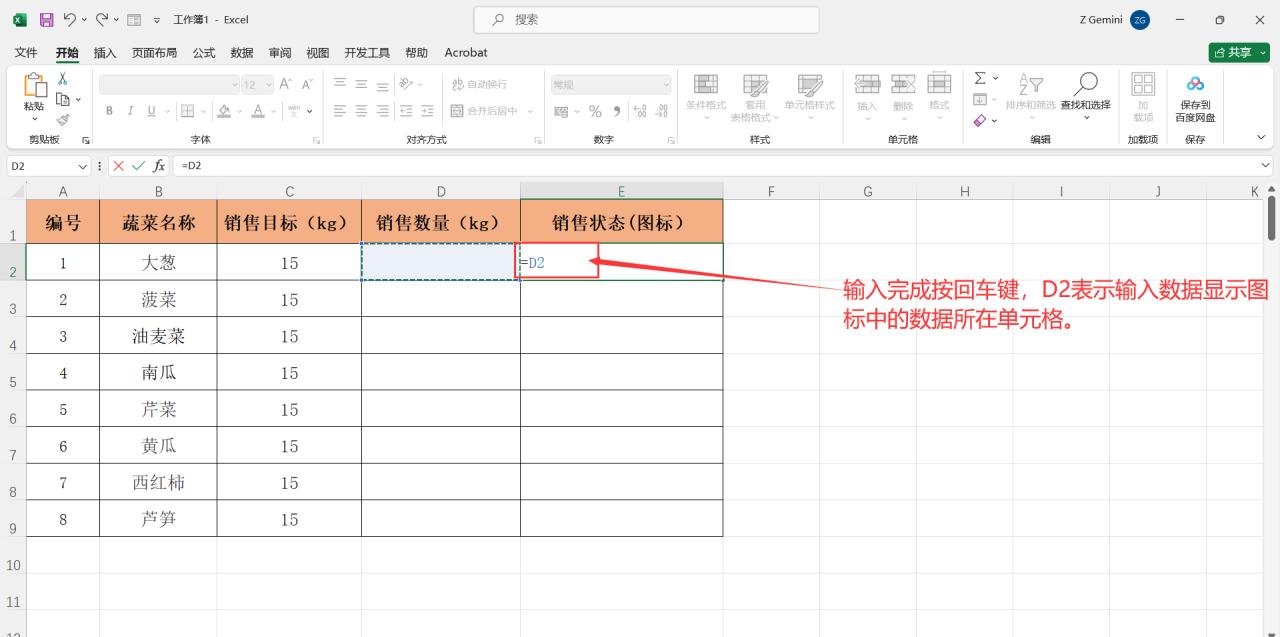Click the orientation text-angle icon
The width and height of the screenshot is (1280, 637).
coord(407,85)
